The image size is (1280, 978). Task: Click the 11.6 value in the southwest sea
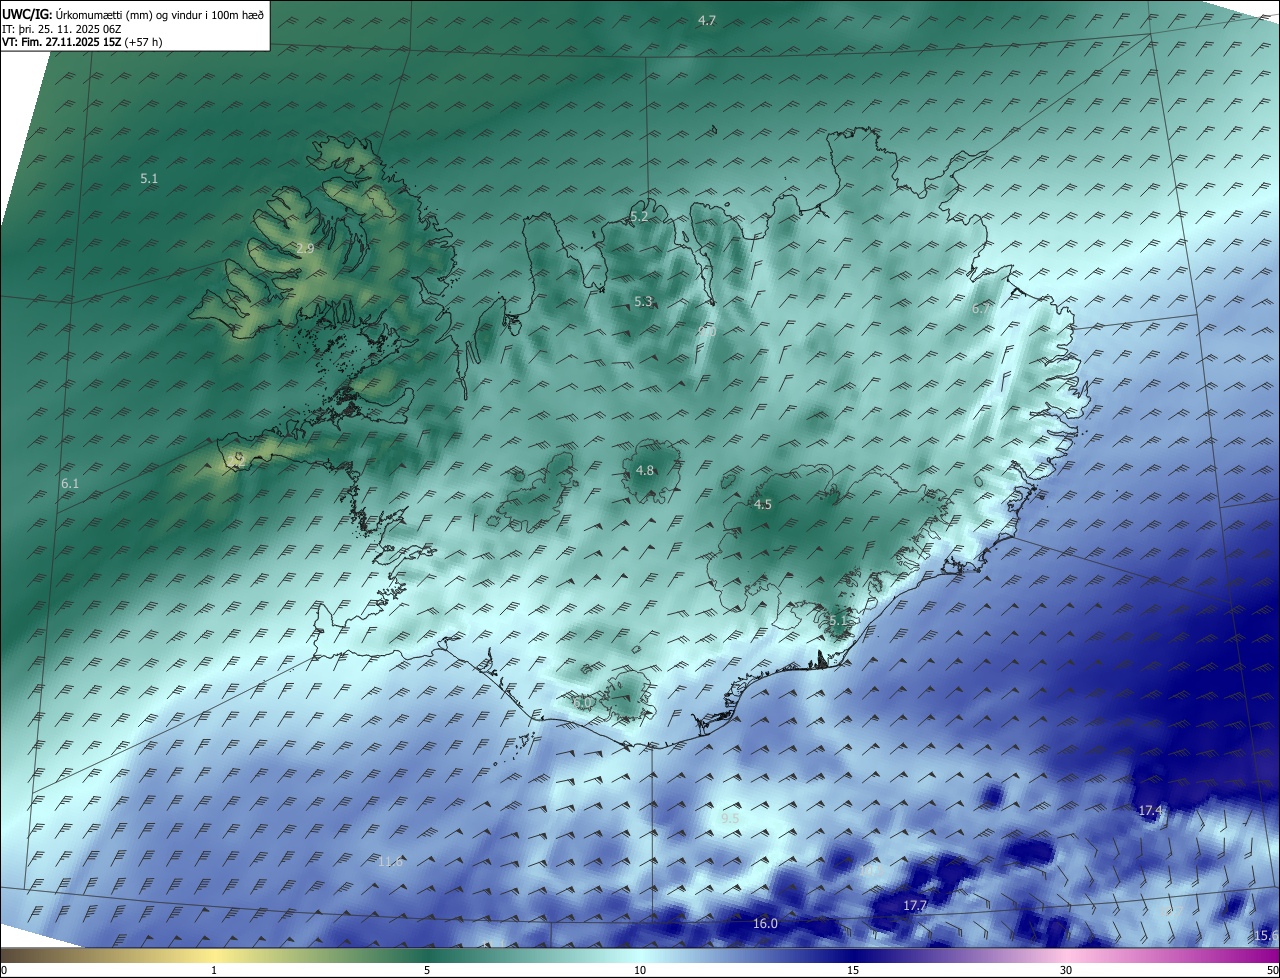tap(390, 861)
